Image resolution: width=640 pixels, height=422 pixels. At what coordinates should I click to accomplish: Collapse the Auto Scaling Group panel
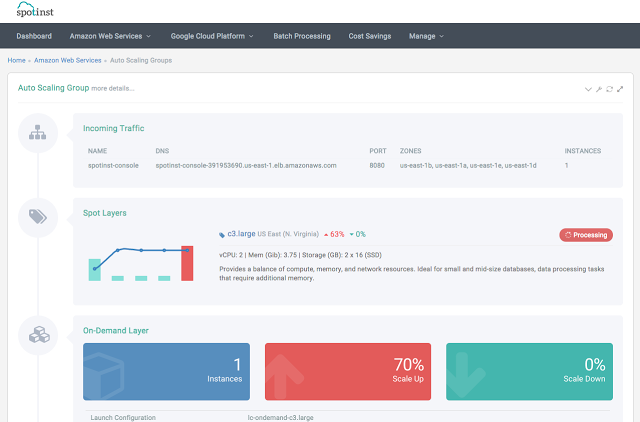588,89
